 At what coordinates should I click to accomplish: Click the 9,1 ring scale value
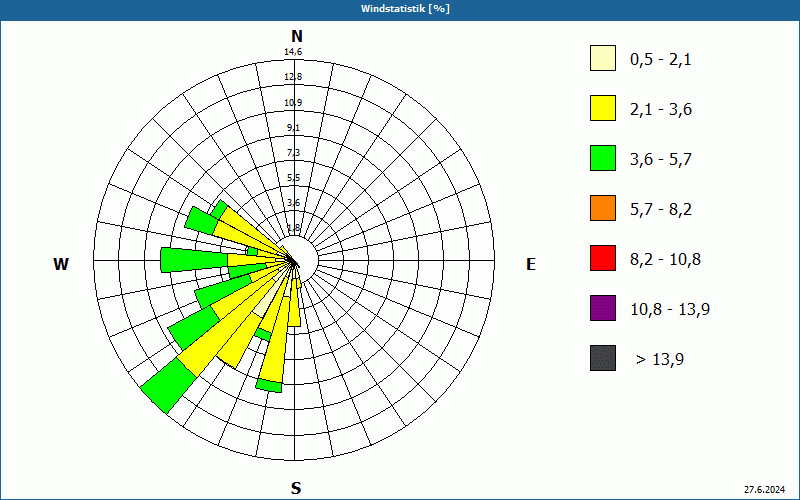(x=293, y=128)
